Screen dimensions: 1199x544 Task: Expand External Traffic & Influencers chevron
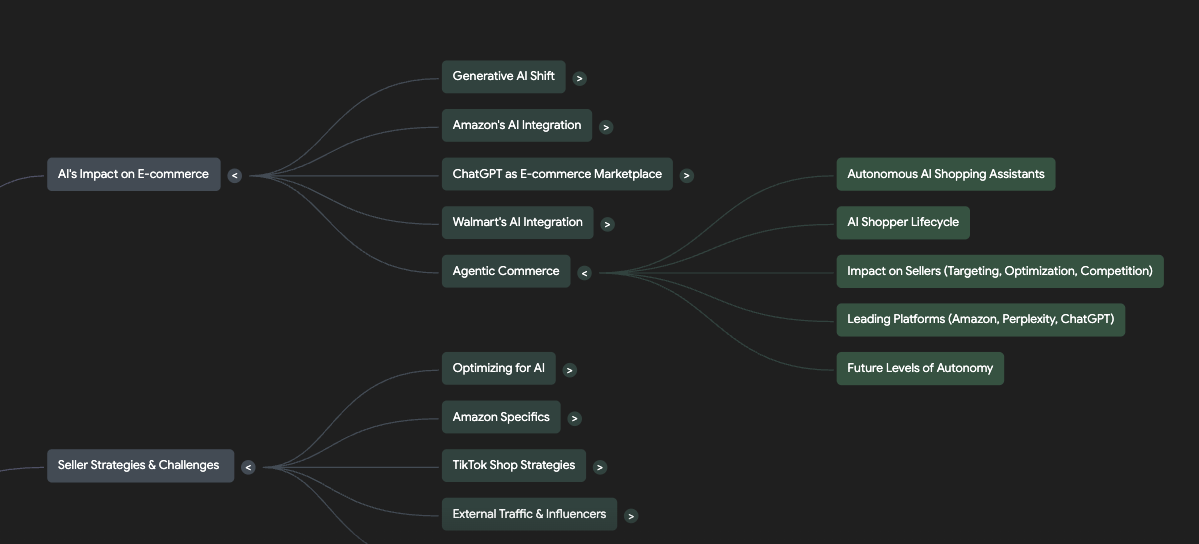pyautogui.click(x=631, y=516)
